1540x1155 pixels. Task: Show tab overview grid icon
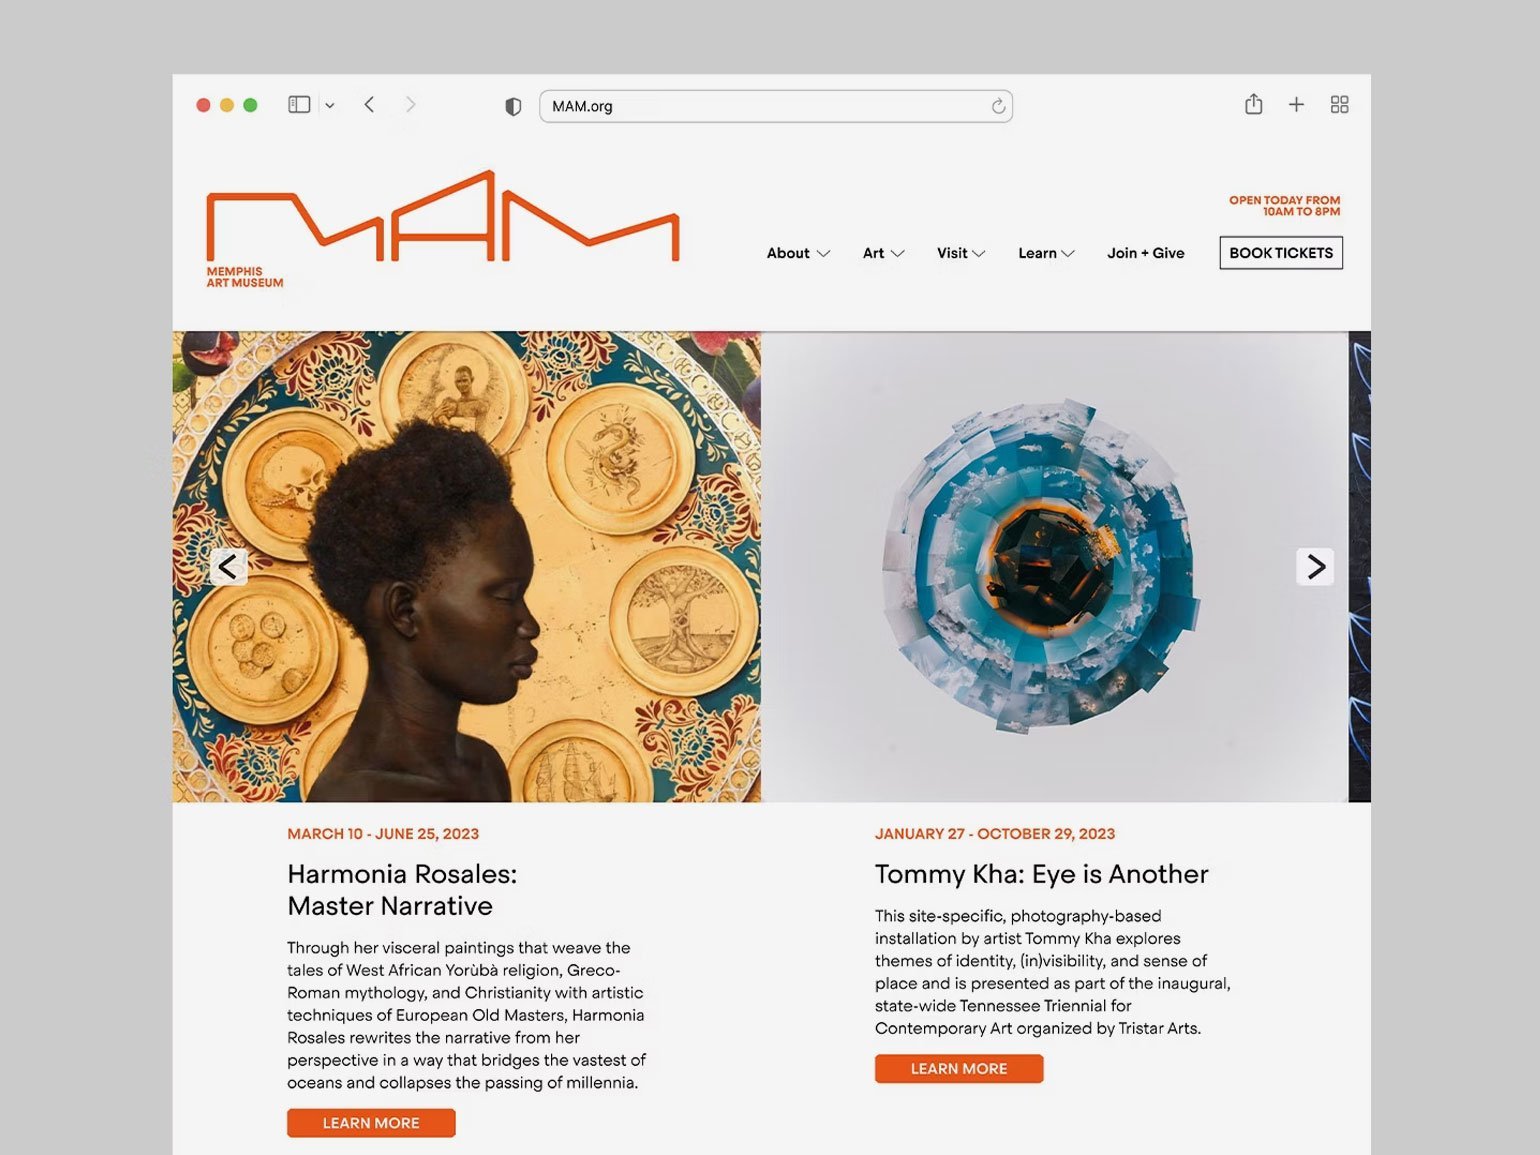(1340, 104)
